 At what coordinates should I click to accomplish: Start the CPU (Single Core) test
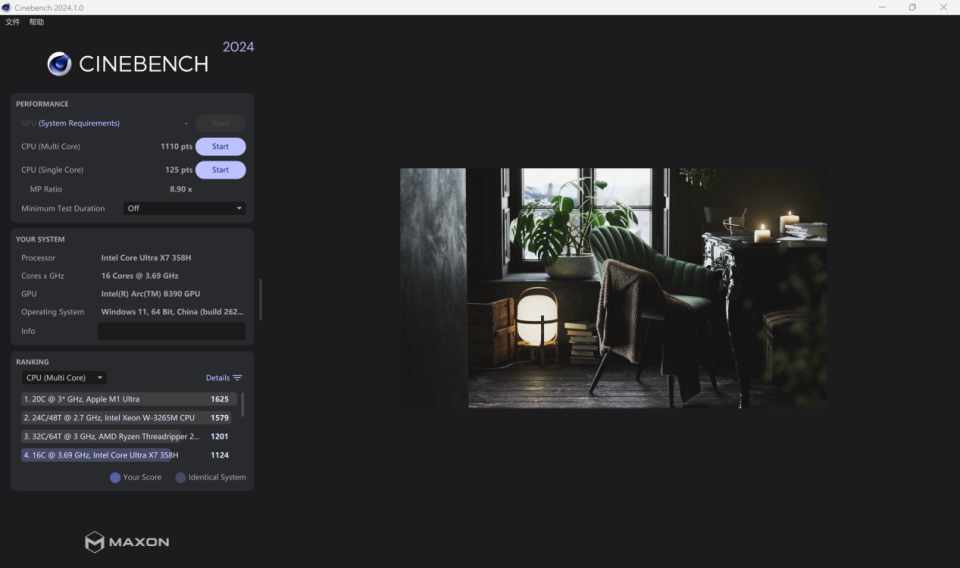coord(220,170)
